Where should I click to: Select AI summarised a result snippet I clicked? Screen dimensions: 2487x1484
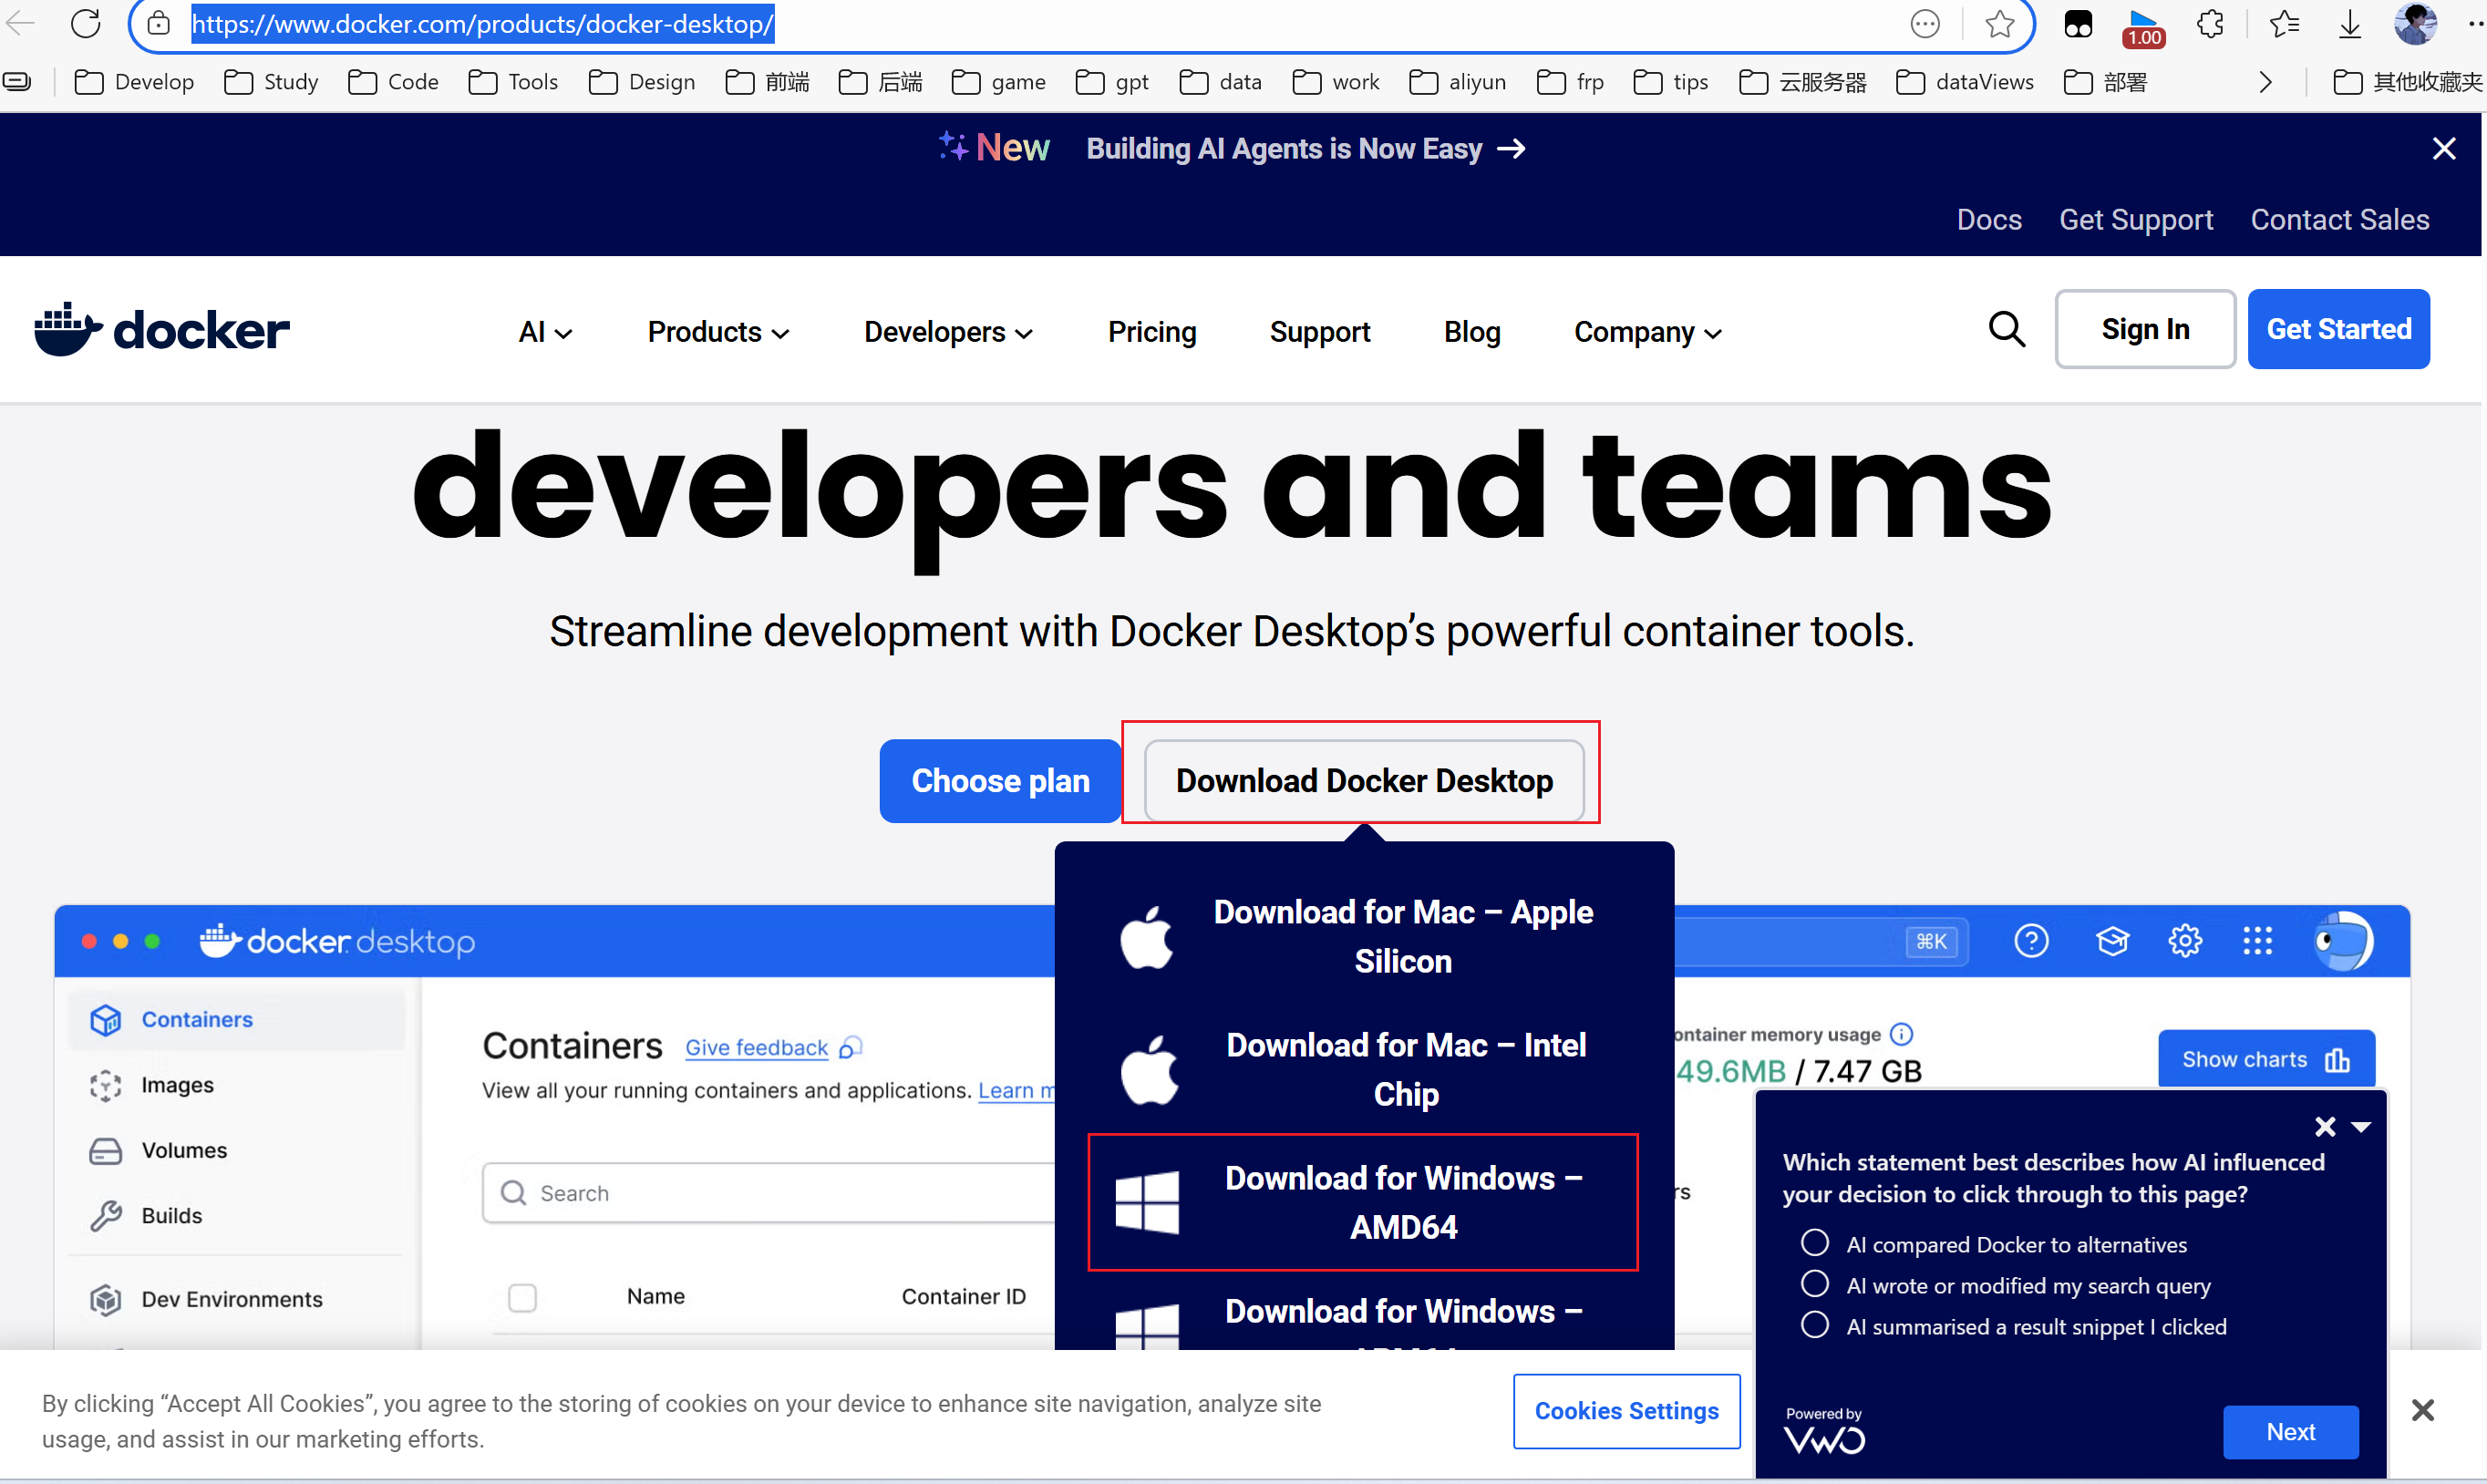1814,1325
